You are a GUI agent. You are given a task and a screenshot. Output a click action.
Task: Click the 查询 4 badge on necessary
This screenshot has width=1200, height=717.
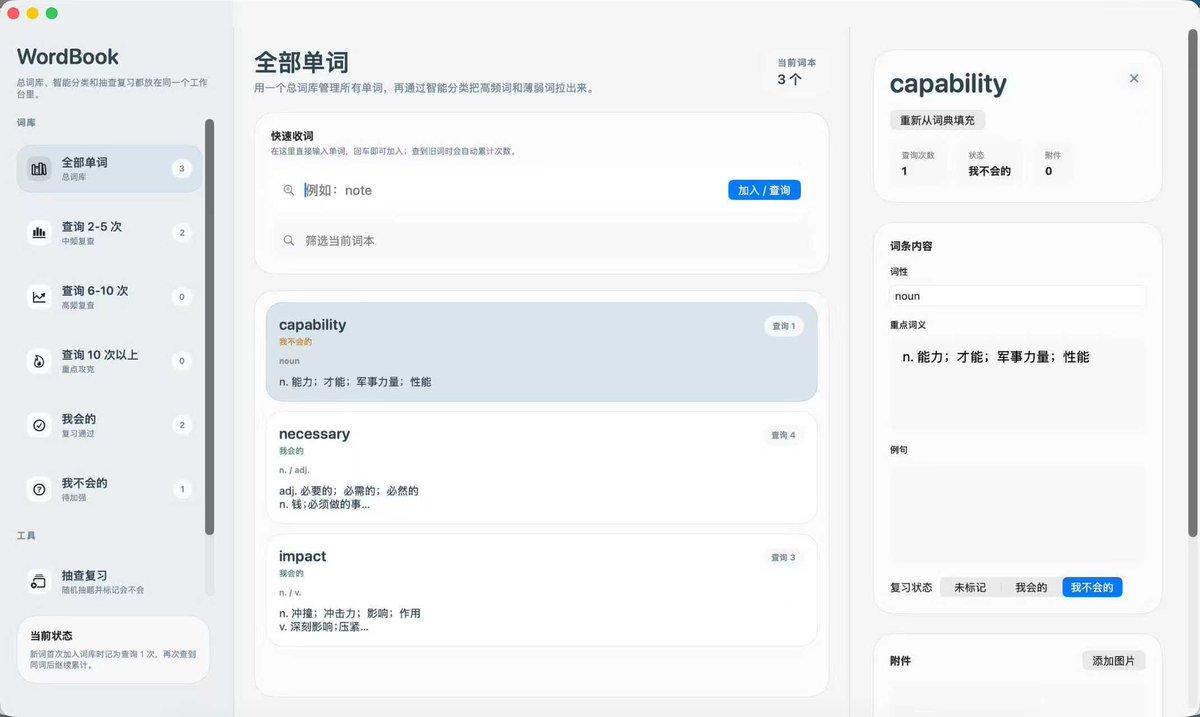point(783,435)
